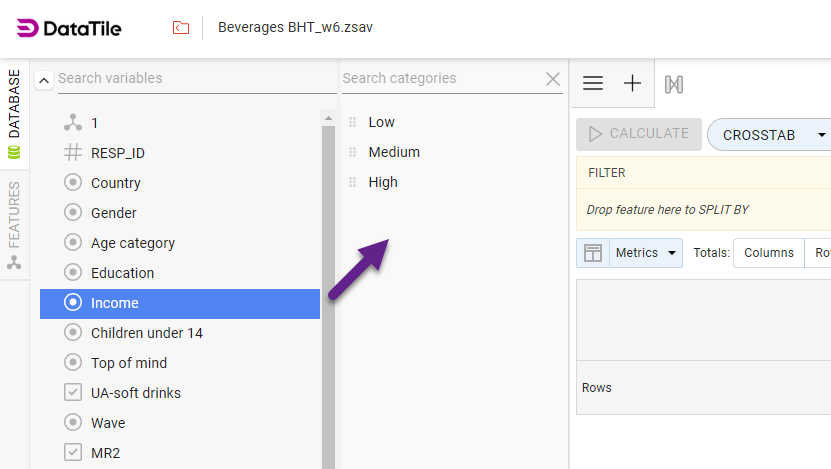
Task: Toggle the MR2 checkbox icon
Action: [x=72, y=453]
